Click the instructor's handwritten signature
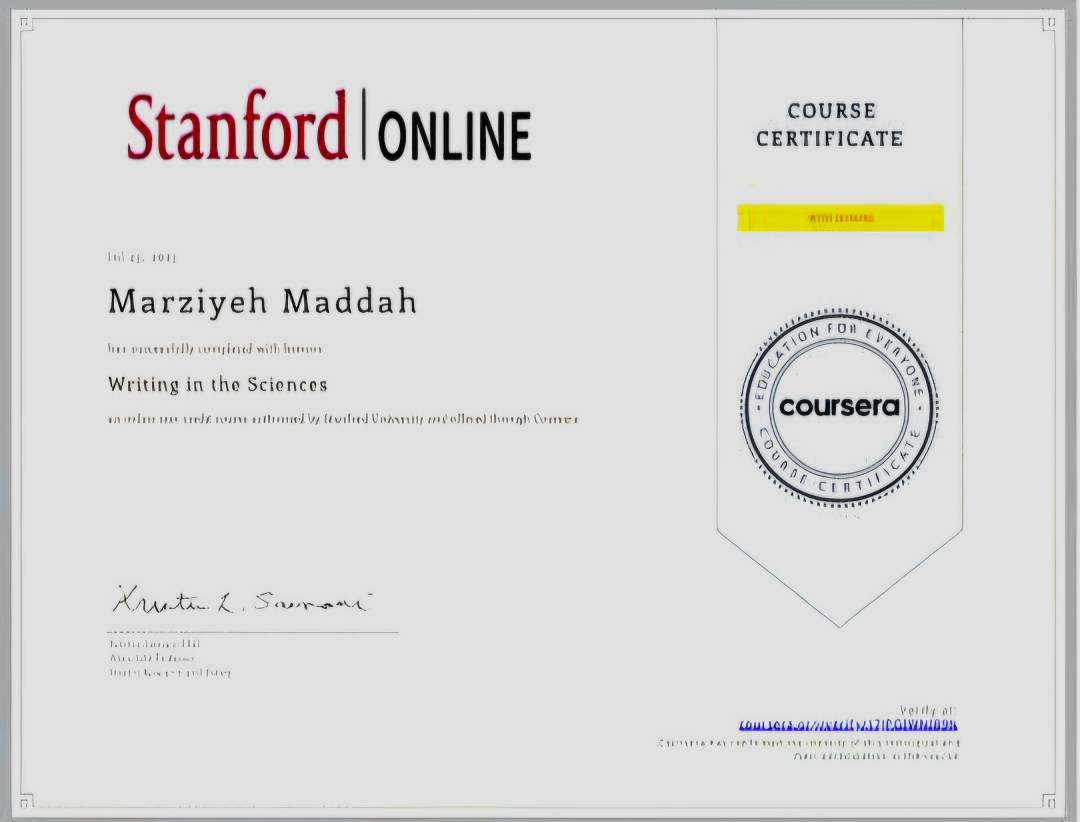Image resolution: width=1080 pixels, height=822 pixels. pos(241,601)
